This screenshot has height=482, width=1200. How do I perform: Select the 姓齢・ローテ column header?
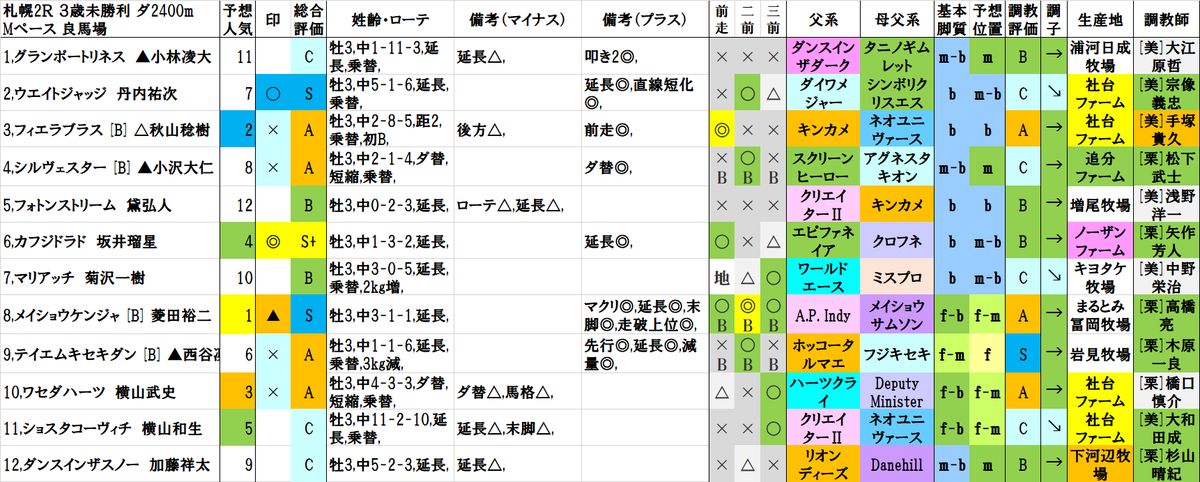389,19
